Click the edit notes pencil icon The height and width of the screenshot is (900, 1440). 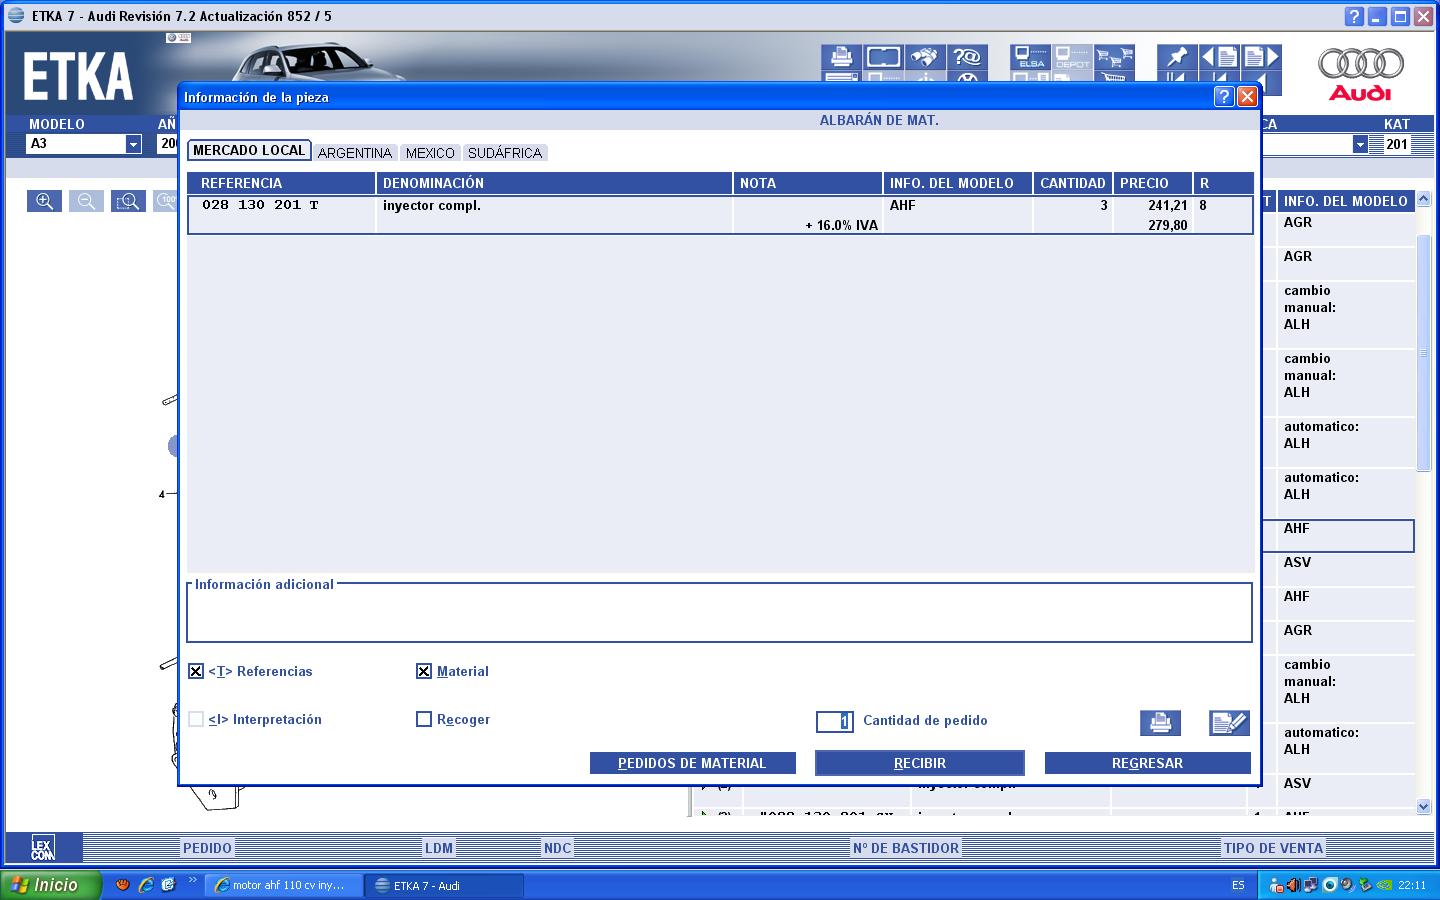click(x=1229, y=722)
